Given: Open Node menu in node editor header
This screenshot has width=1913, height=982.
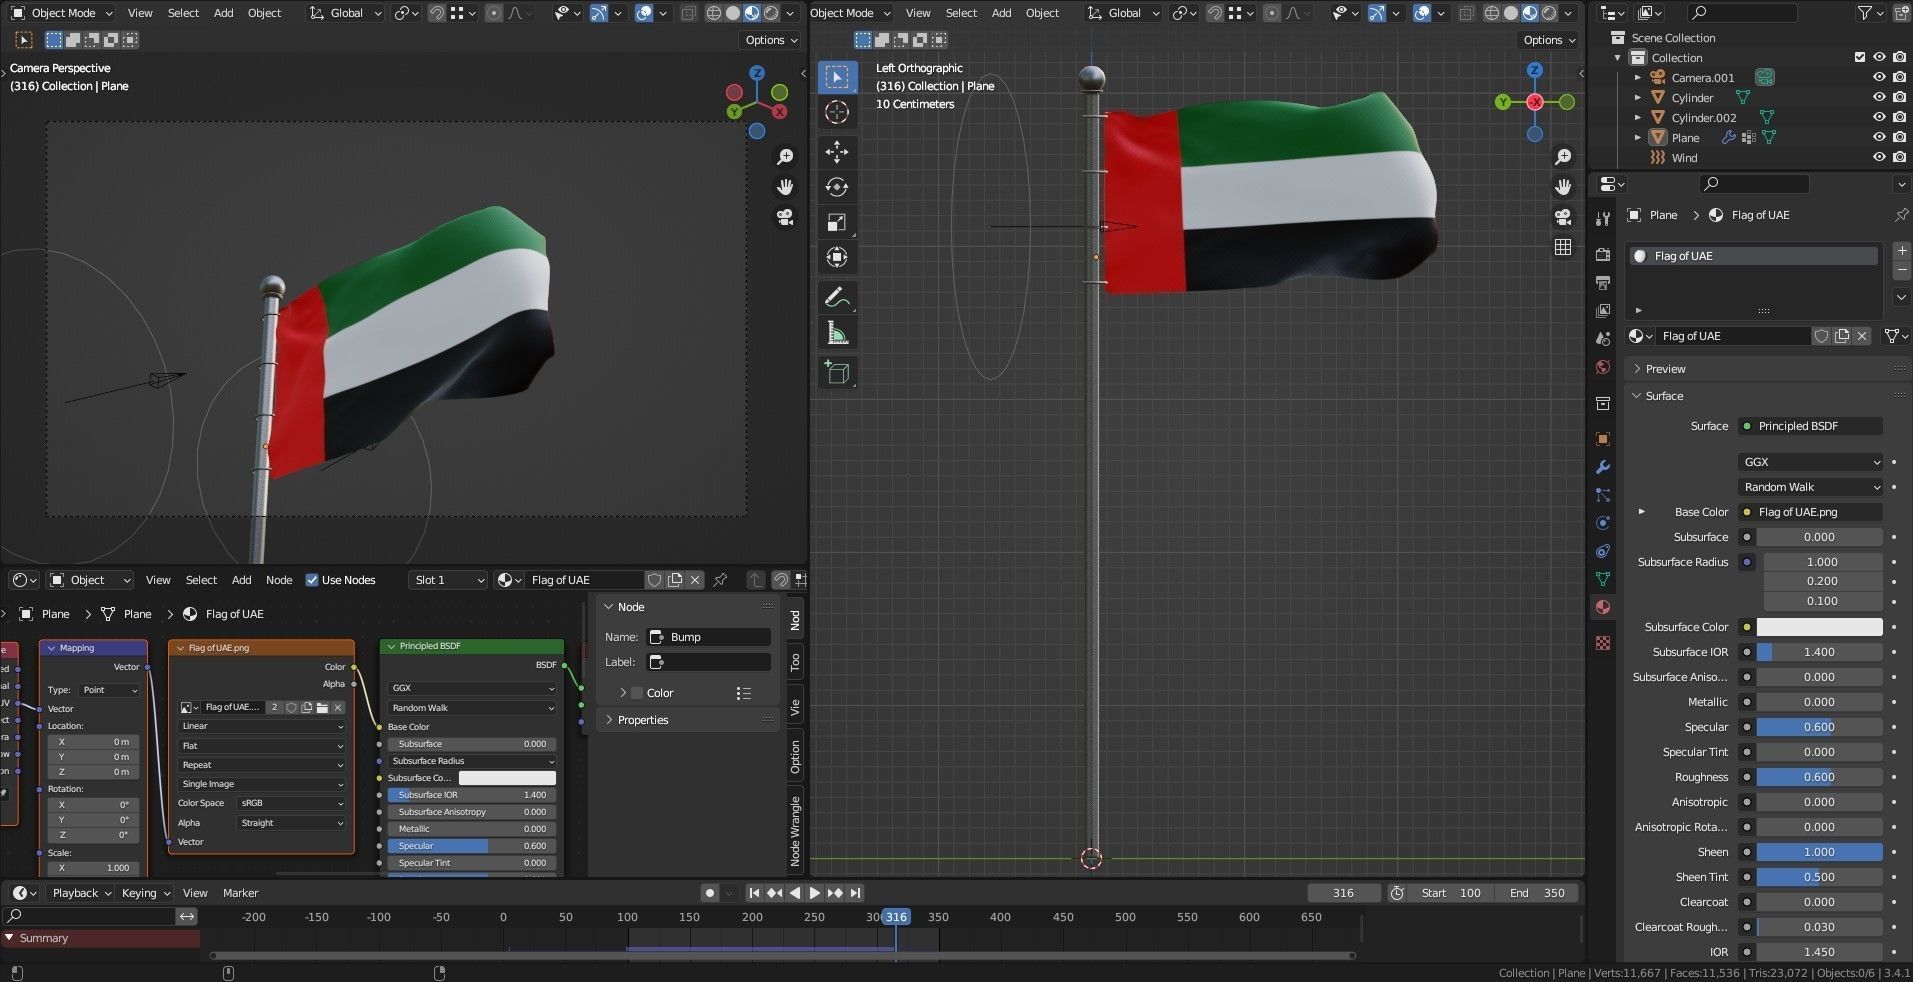Looking at the screenshot, I should [279, 580].
